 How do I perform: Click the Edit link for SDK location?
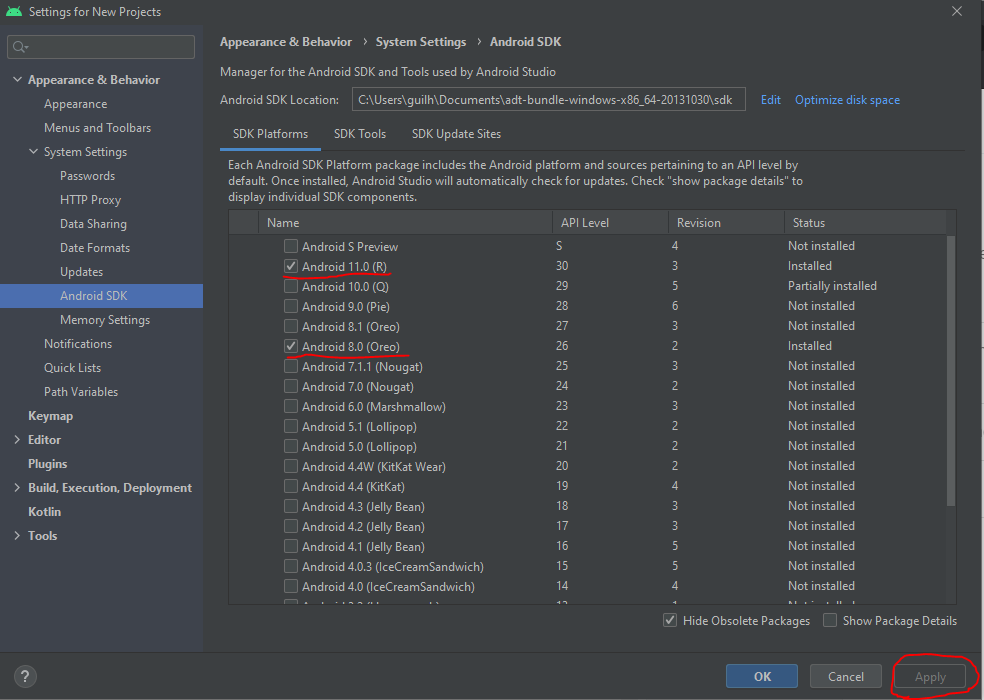pos(771,100)
